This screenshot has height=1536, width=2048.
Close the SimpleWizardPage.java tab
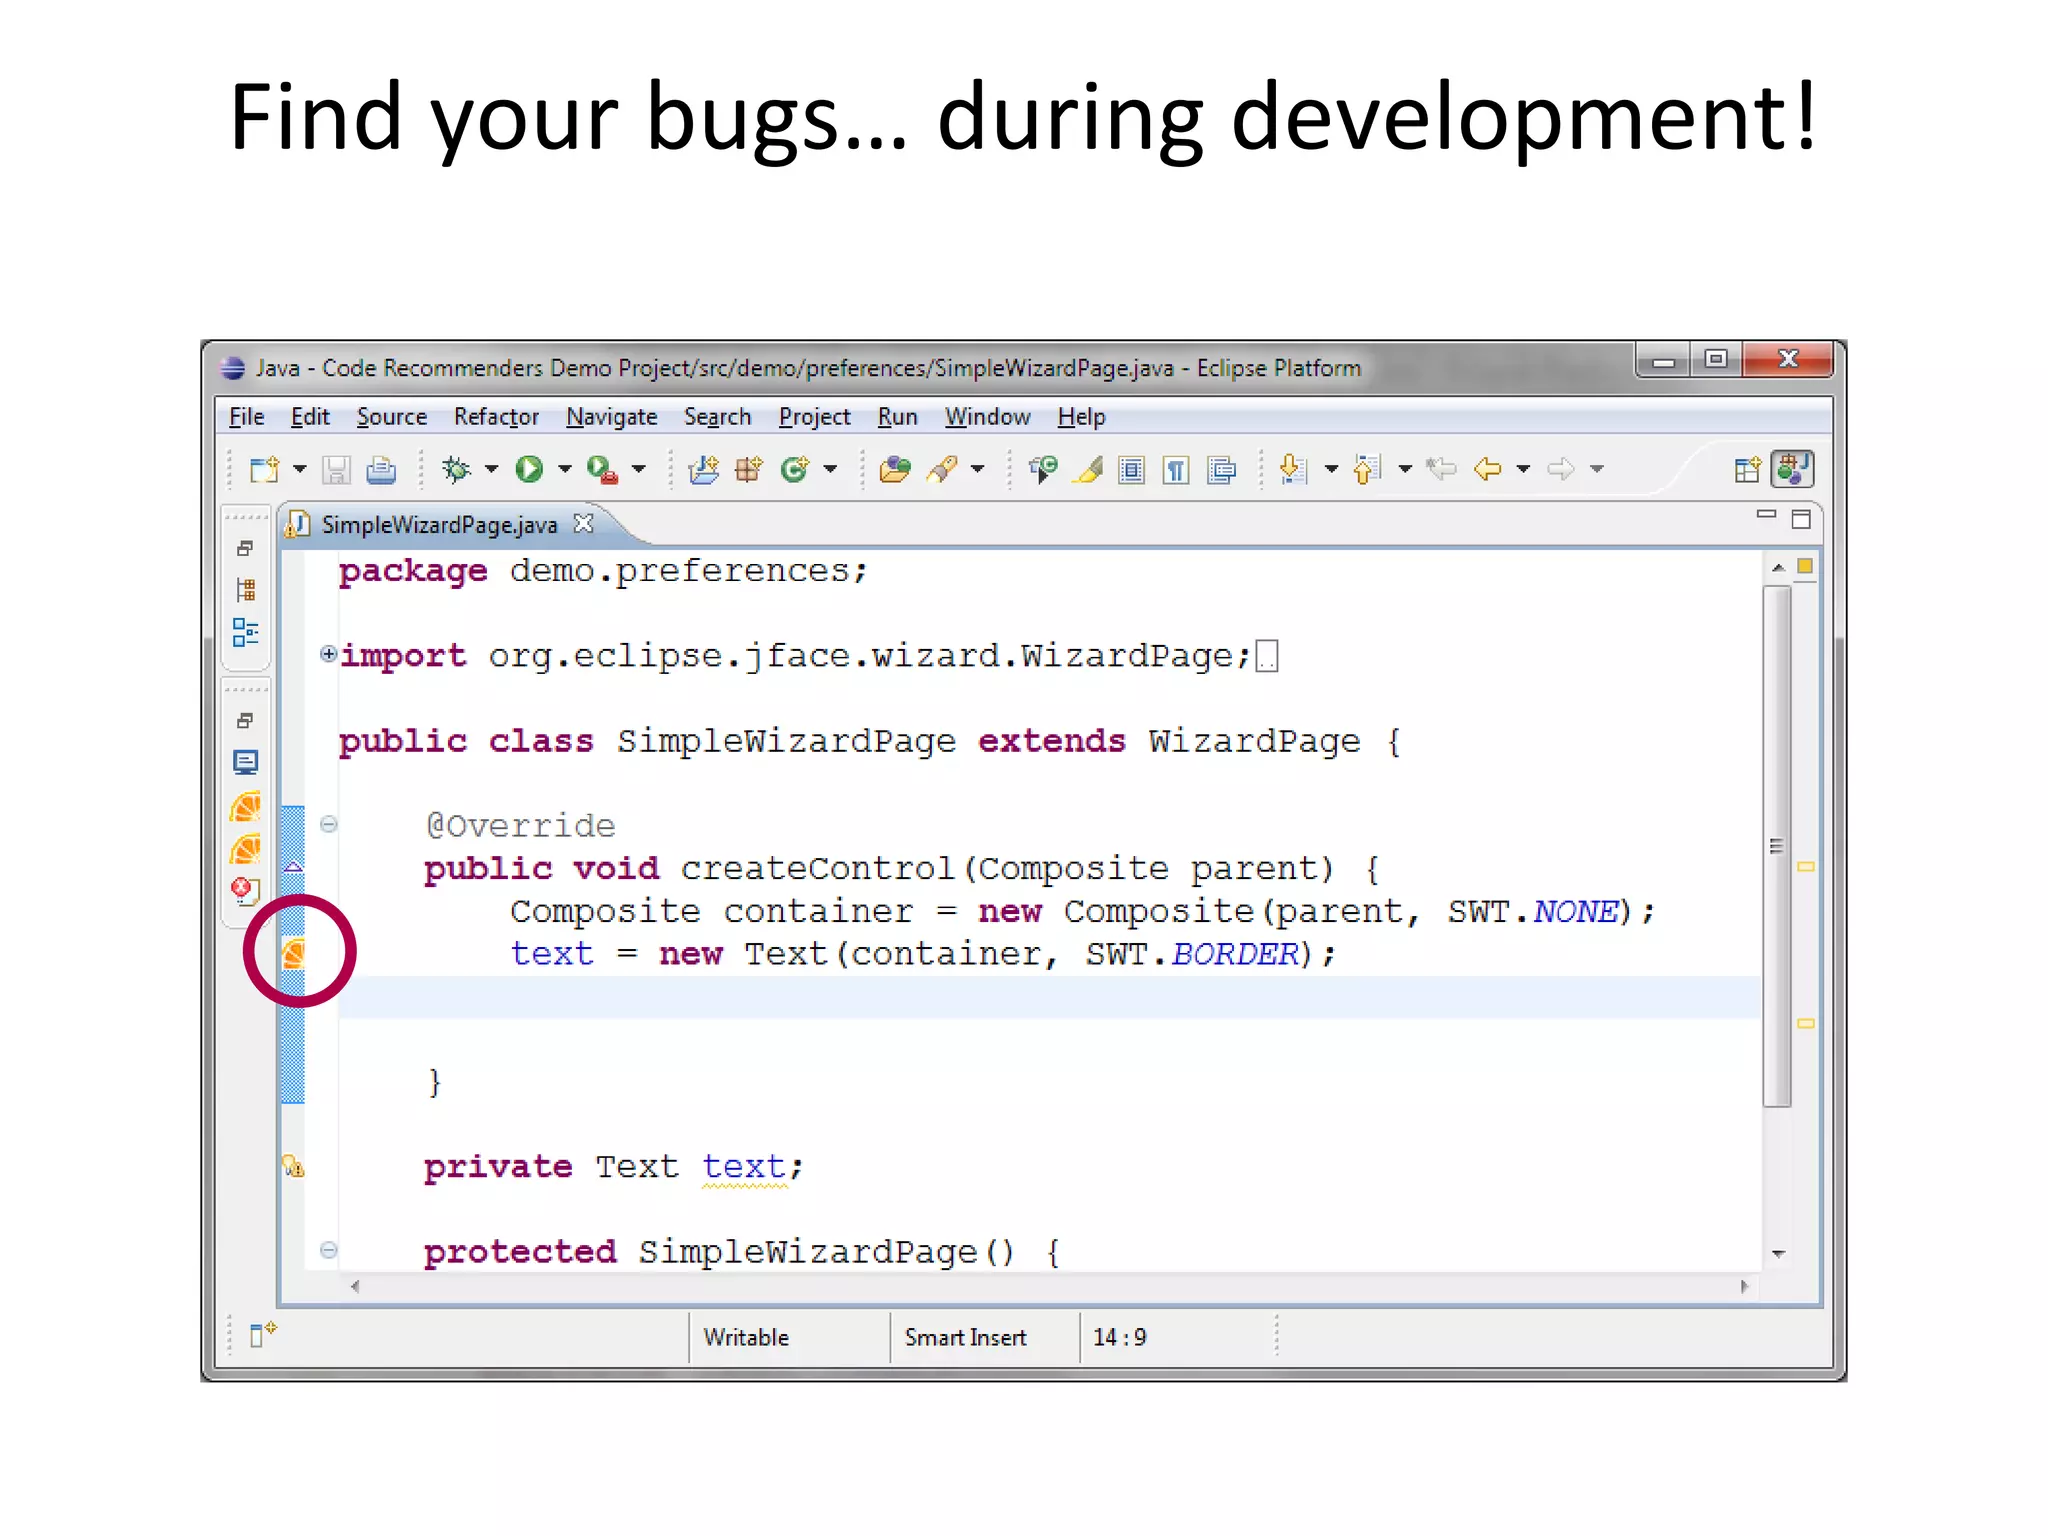pyautogui.click(x=584, y=524)
